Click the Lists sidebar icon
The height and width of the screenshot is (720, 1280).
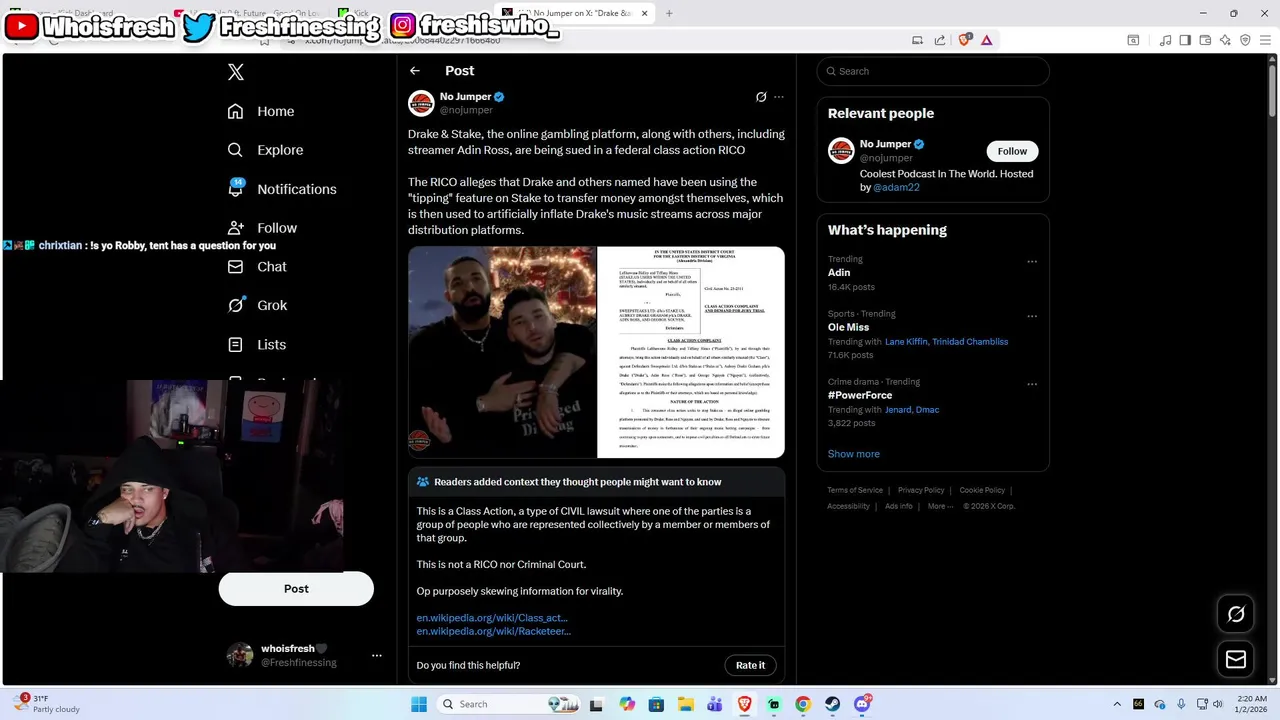point(235,344)
